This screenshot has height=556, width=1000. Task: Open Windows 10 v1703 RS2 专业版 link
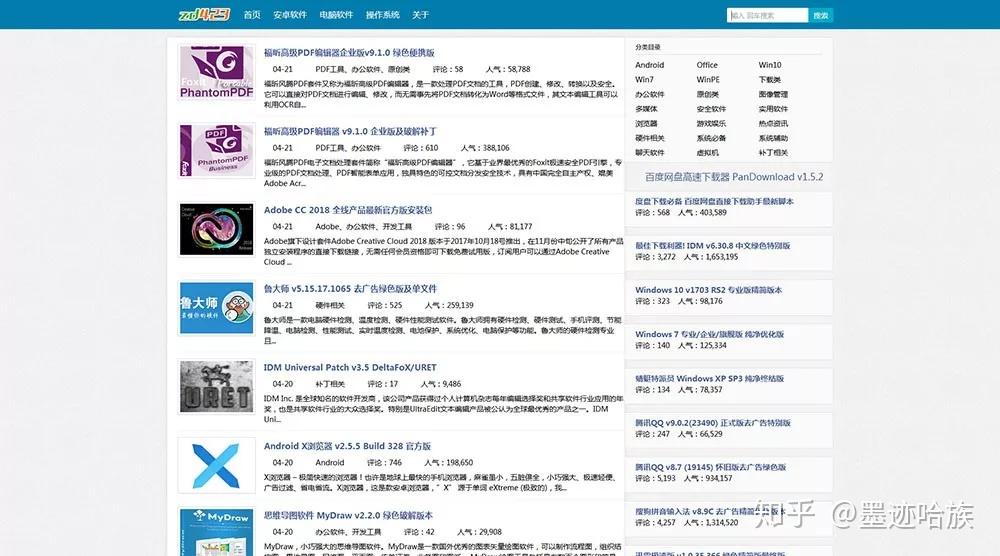(709, 290)
